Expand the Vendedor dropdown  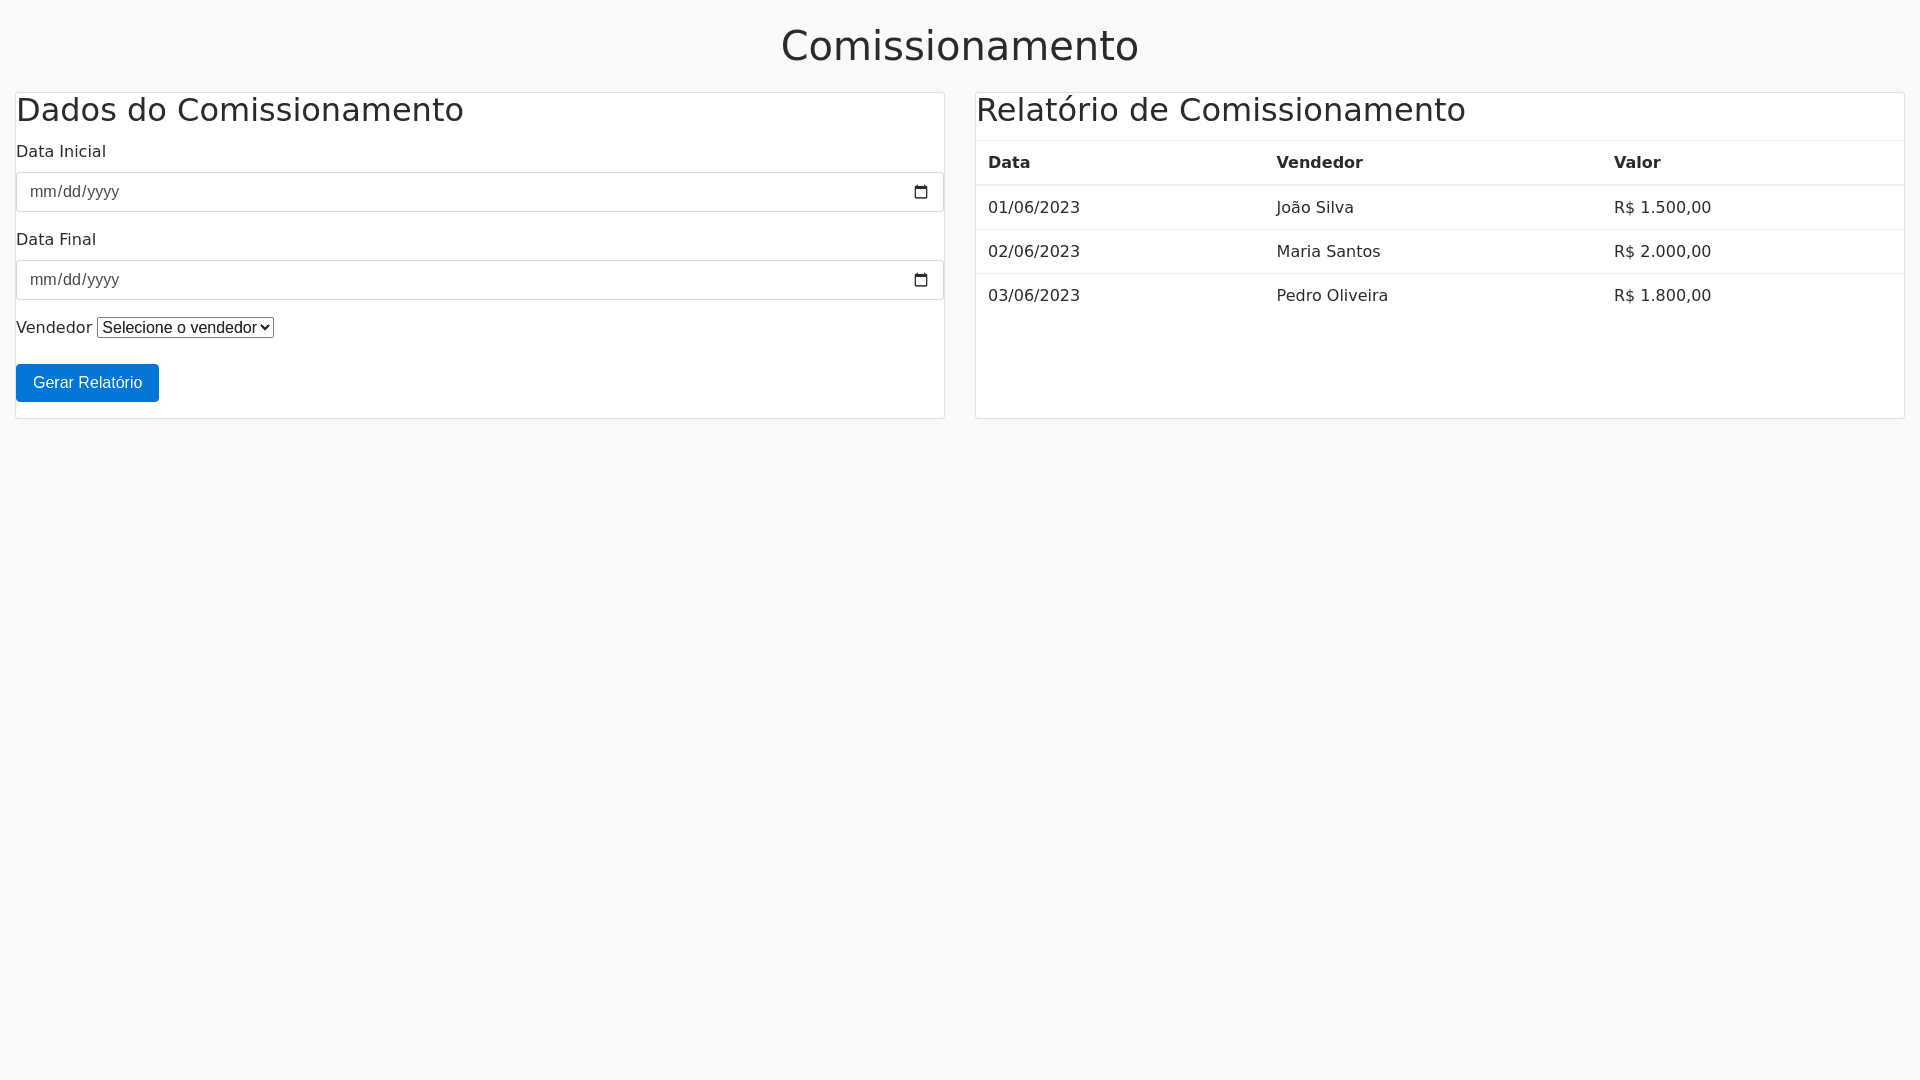pos(185,328)
